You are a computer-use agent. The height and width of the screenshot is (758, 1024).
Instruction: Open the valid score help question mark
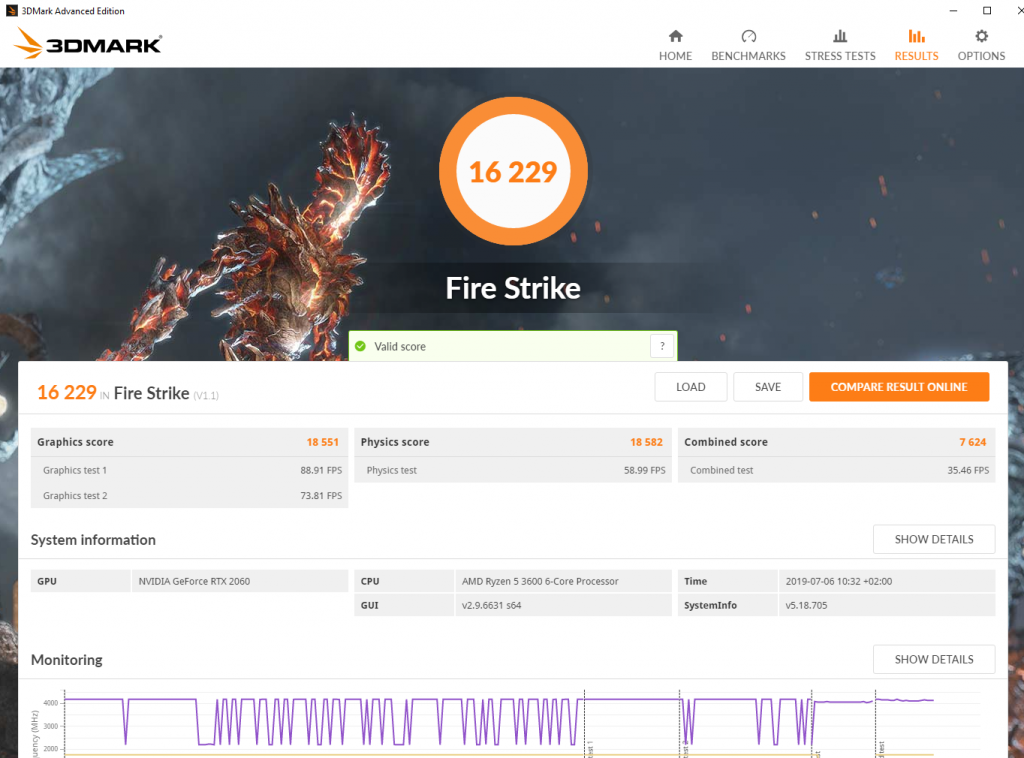[662, 346]
